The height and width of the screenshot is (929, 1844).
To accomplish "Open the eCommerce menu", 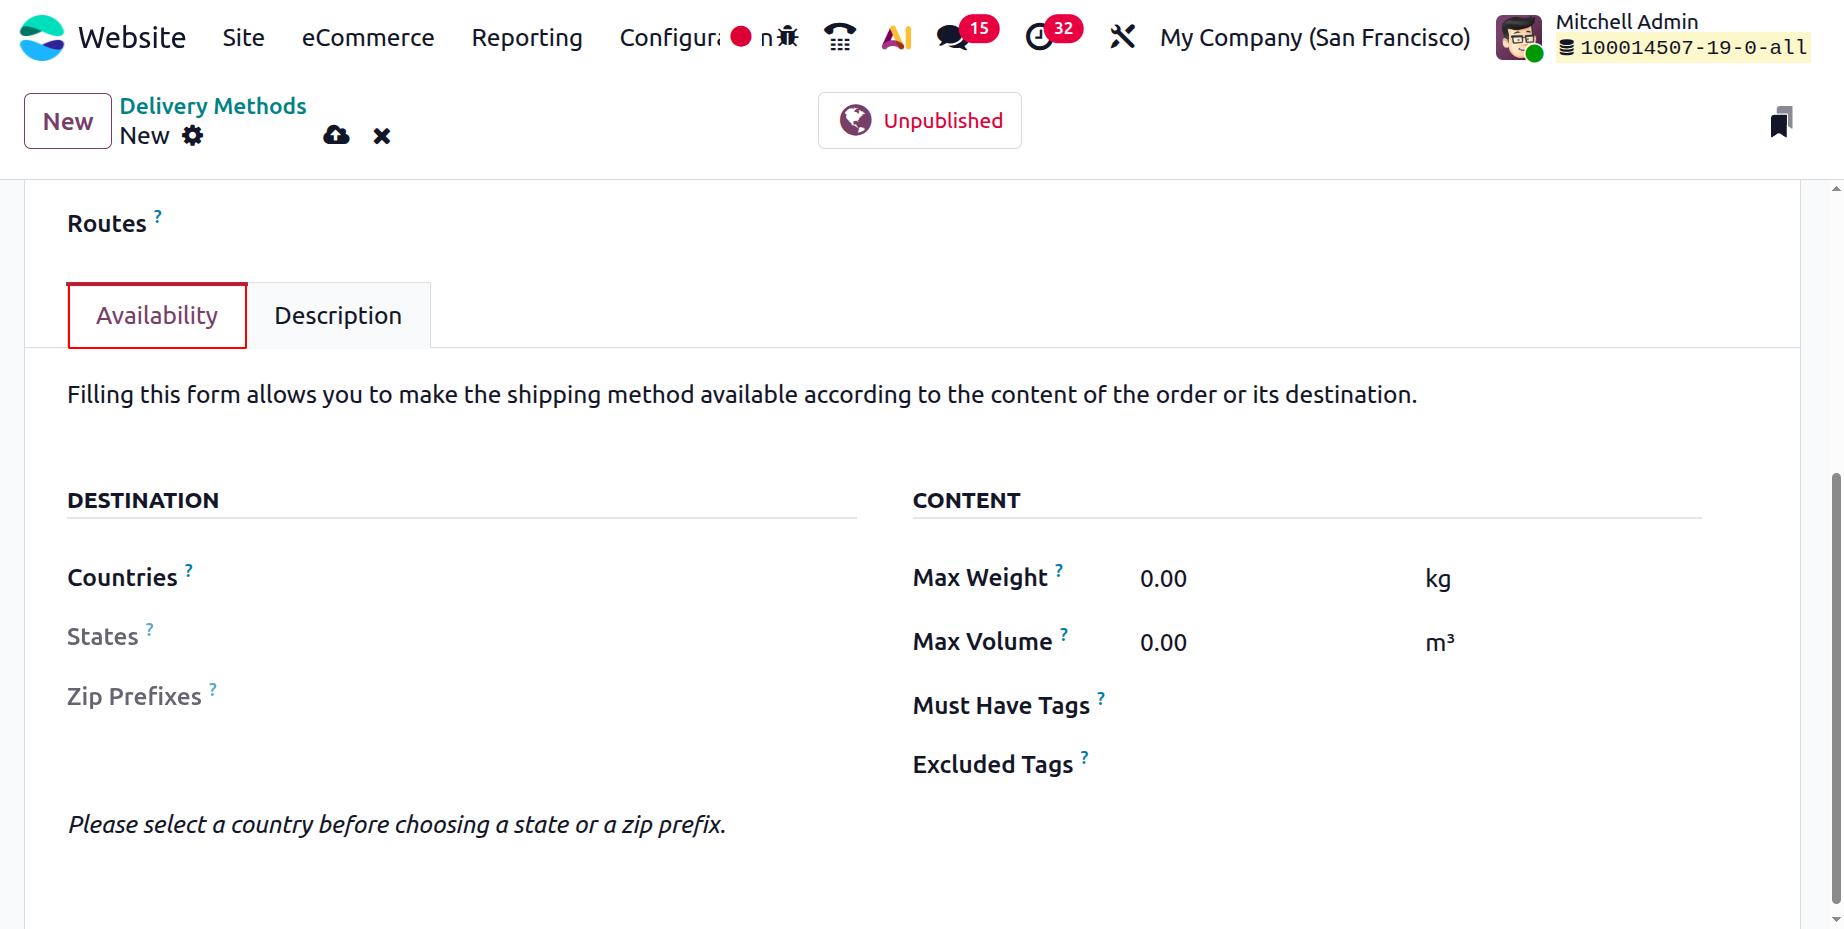I will coord(368,37).
